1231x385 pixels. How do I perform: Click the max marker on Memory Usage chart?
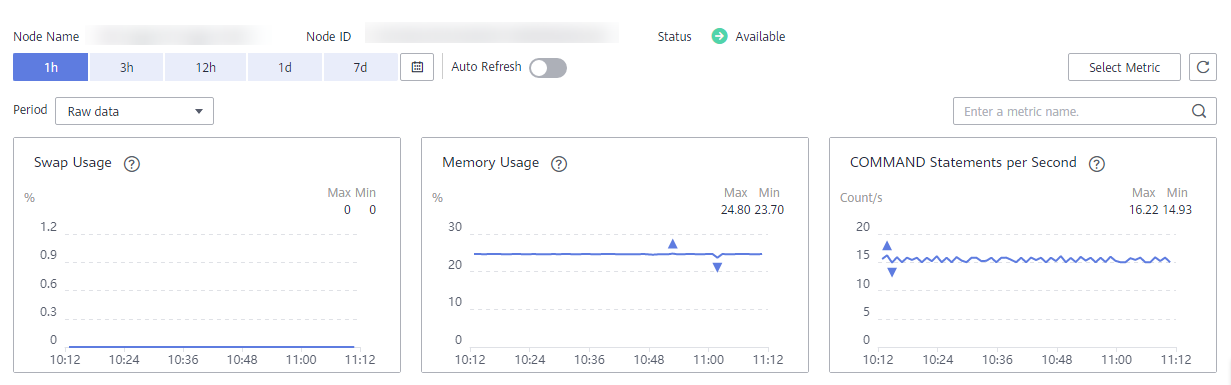coord(672,243)
